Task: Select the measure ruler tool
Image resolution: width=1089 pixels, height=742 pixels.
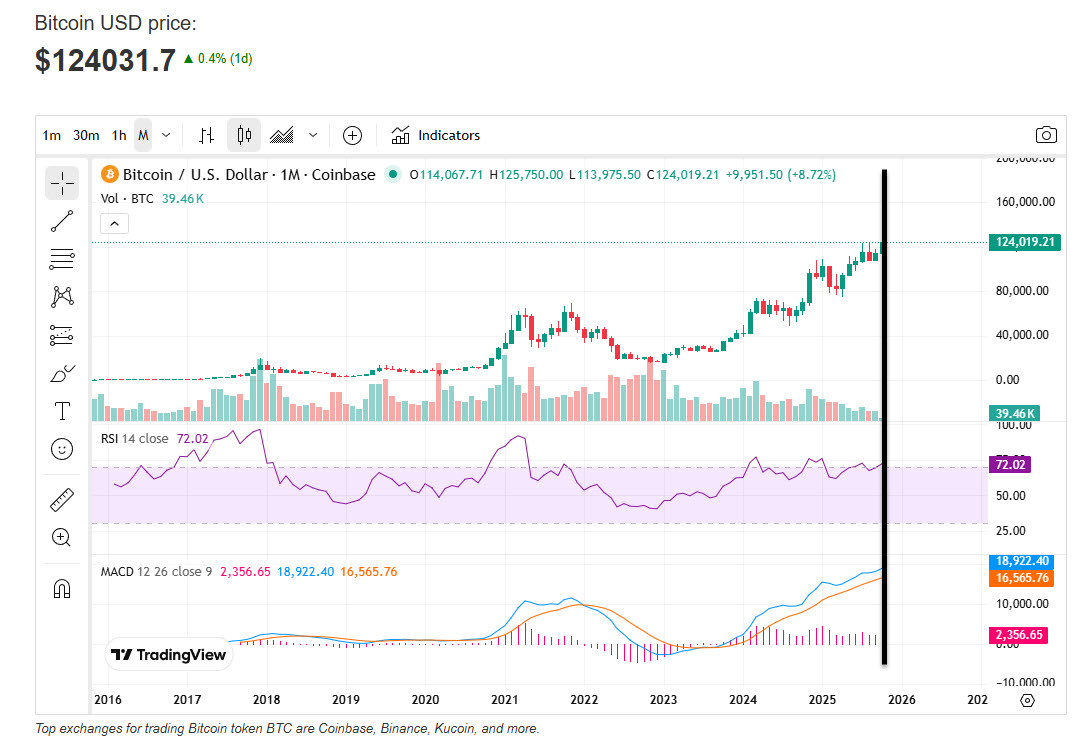Action: click(x=61, y=498)
